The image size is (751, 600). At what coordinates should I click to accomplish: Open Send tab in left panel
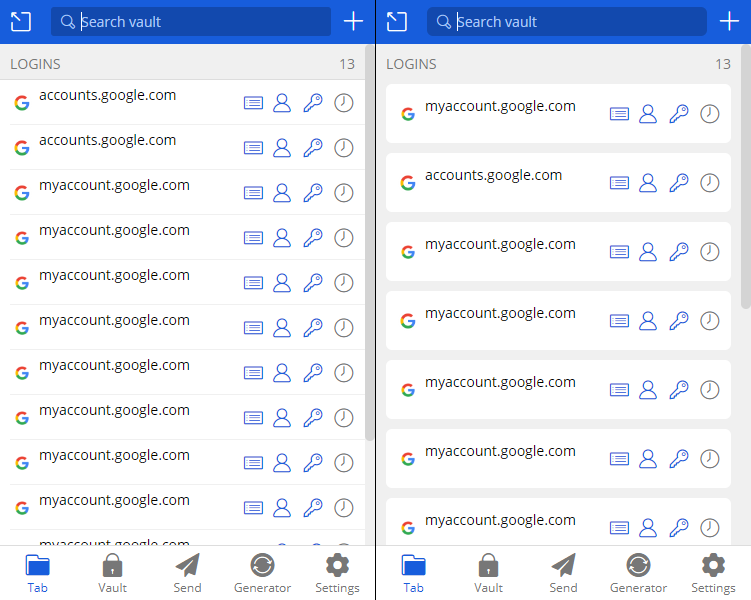click(187, 573)
